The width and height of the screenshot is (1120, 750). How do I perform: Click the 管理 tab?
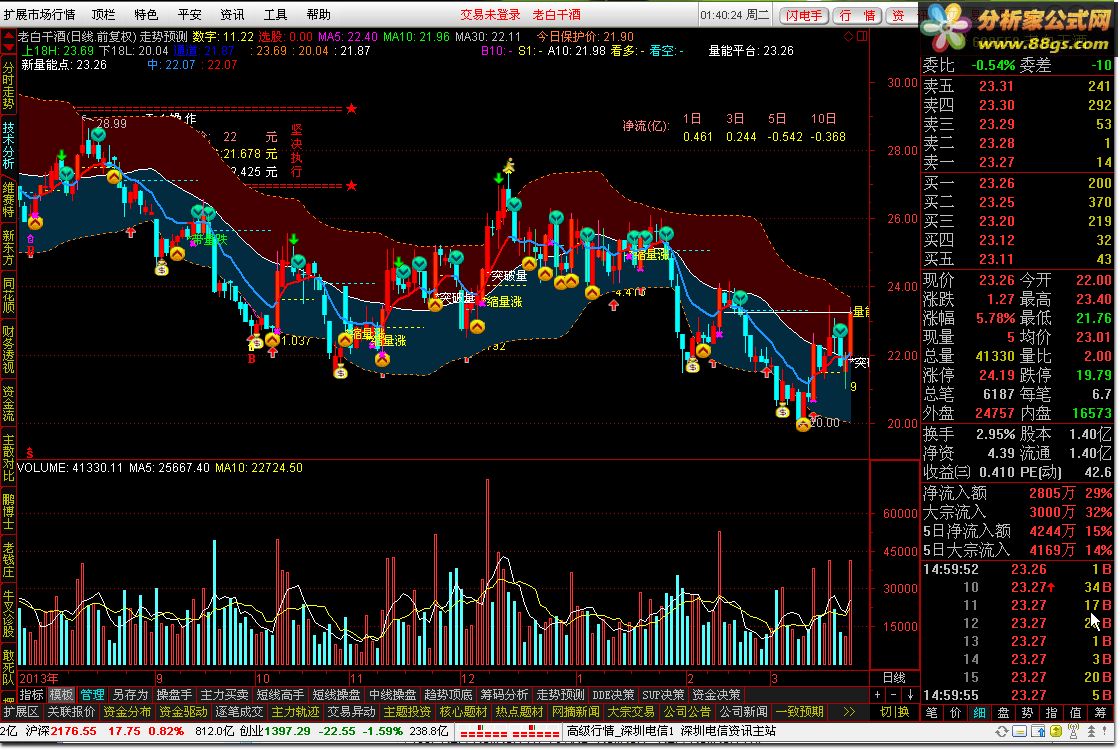click(91, 694)
